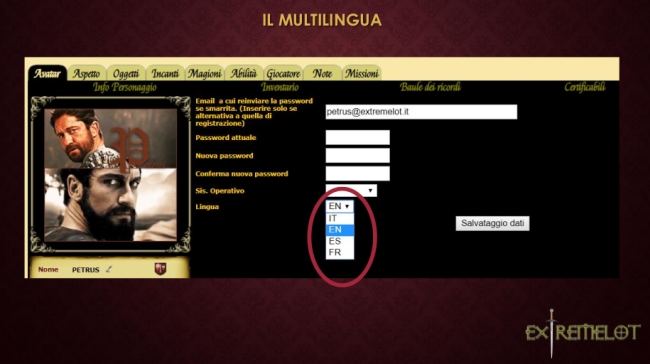Image resolution: width=650 pixels, height=364 pixels.
Task: Choose IT in language list
Action: point(340,218)
